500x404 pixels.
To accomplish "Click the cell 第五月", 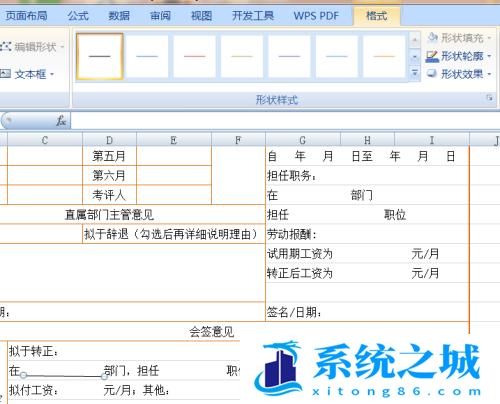I will (109, 156).
